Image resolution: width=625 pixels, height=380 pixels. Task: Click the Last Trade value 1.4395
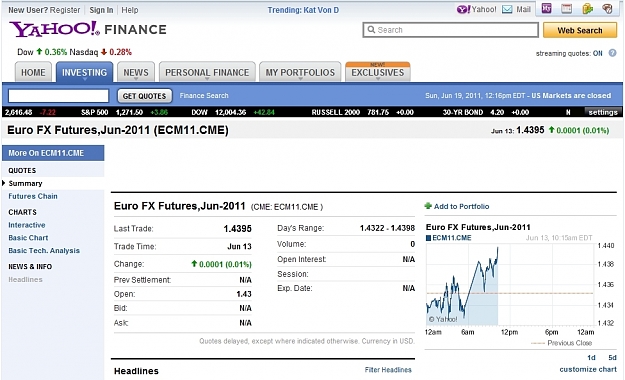click(x=237, y=228)
